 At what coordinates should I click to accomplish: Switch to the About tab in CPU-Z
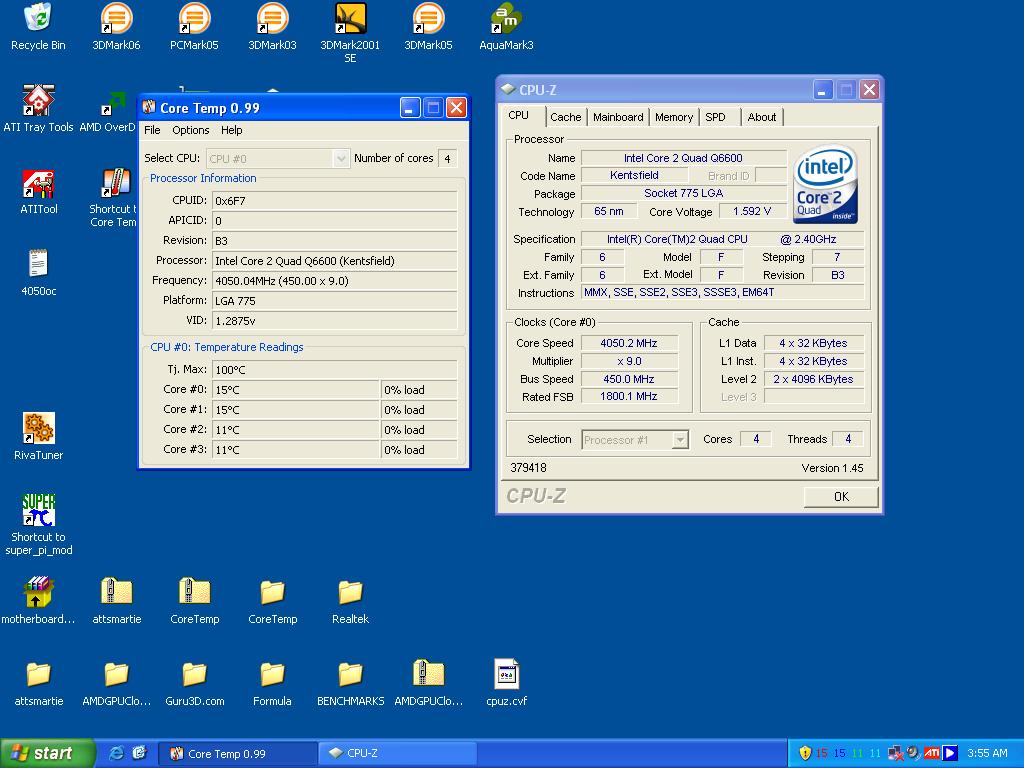[761, 117]
